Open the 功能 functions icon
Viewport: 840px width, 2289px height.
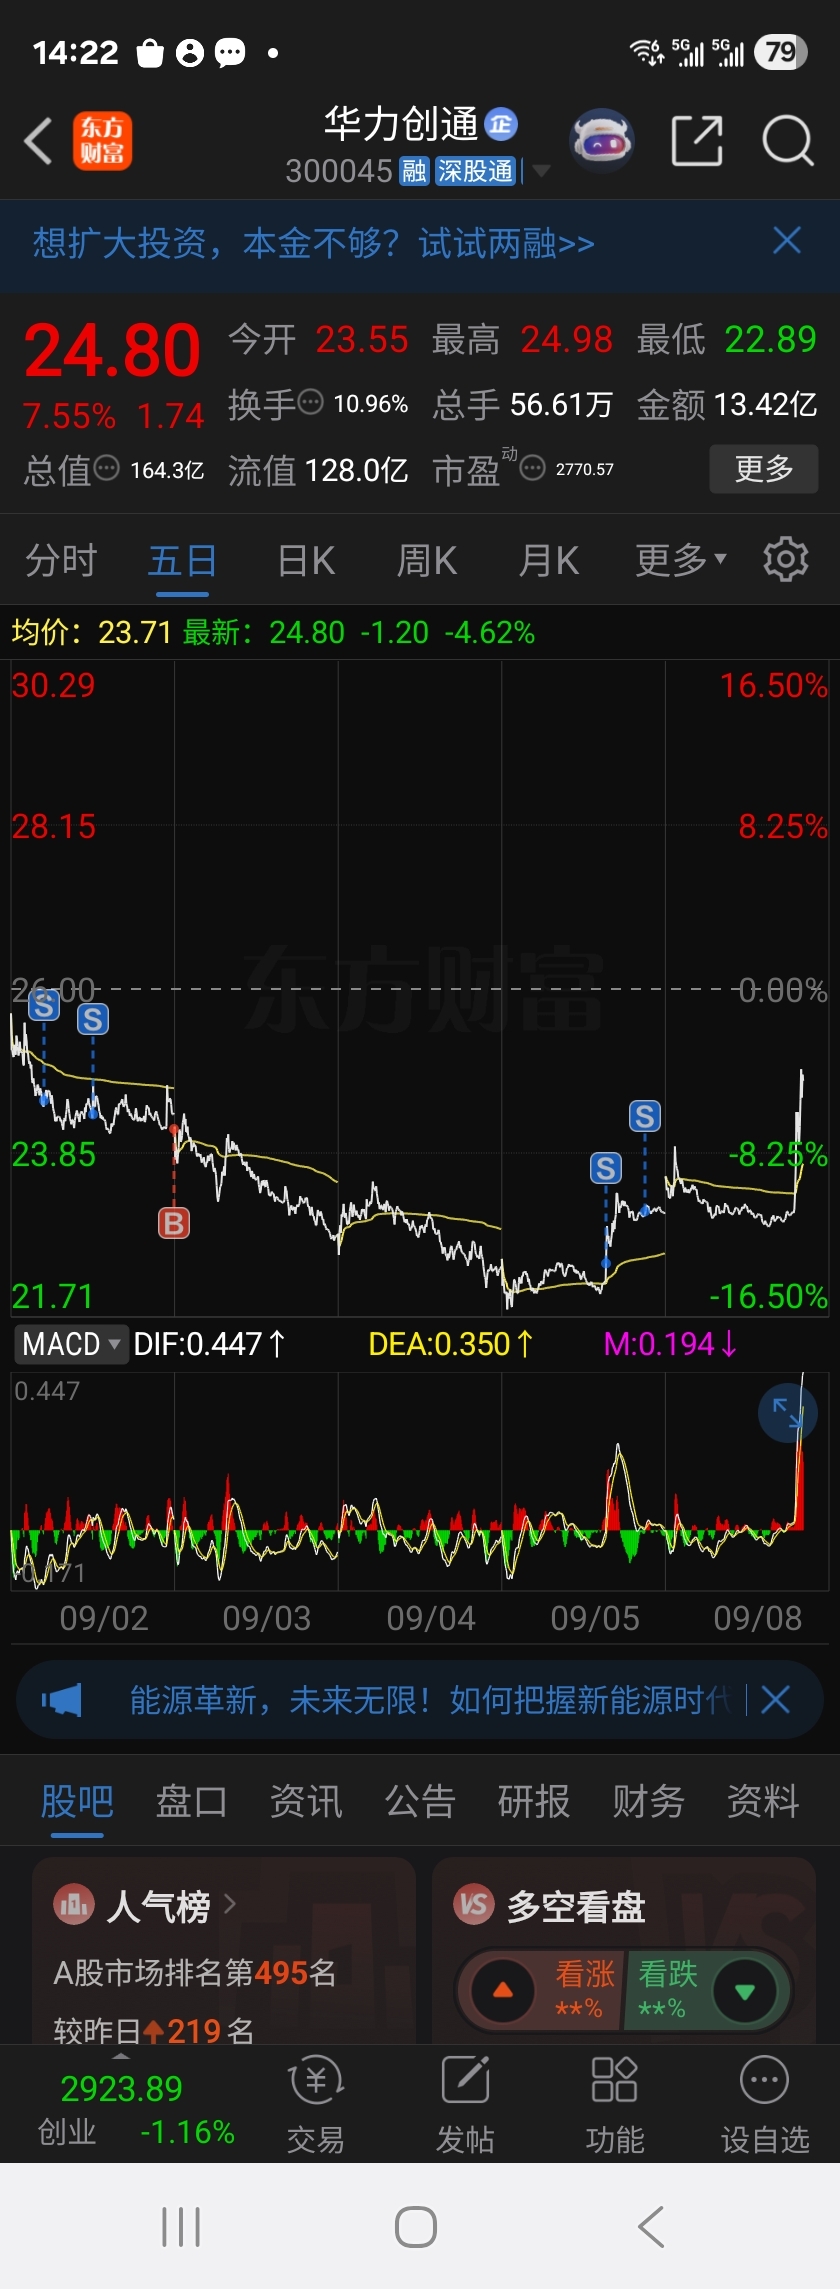[614, 2080]
